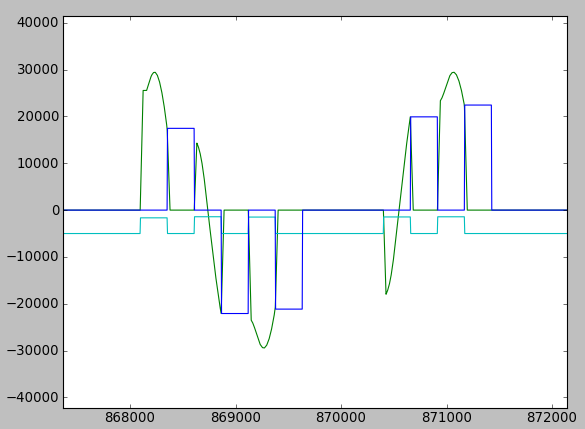This screenshot has height=429, width=585.
Task: Click the green curve's second peak near 871000
Action: click(453, 72)
